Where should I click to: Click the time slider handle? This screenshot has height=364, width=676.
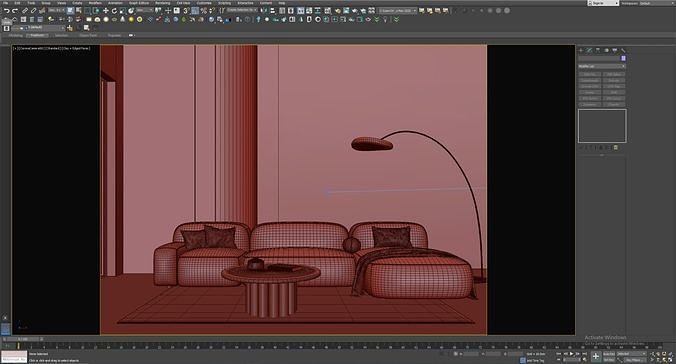[22, 339]
